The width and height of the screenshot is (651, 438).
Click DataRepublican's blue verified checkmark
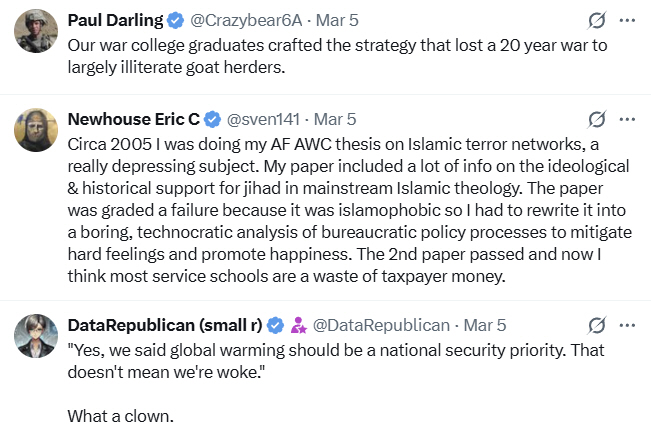(x=275, y=325)
